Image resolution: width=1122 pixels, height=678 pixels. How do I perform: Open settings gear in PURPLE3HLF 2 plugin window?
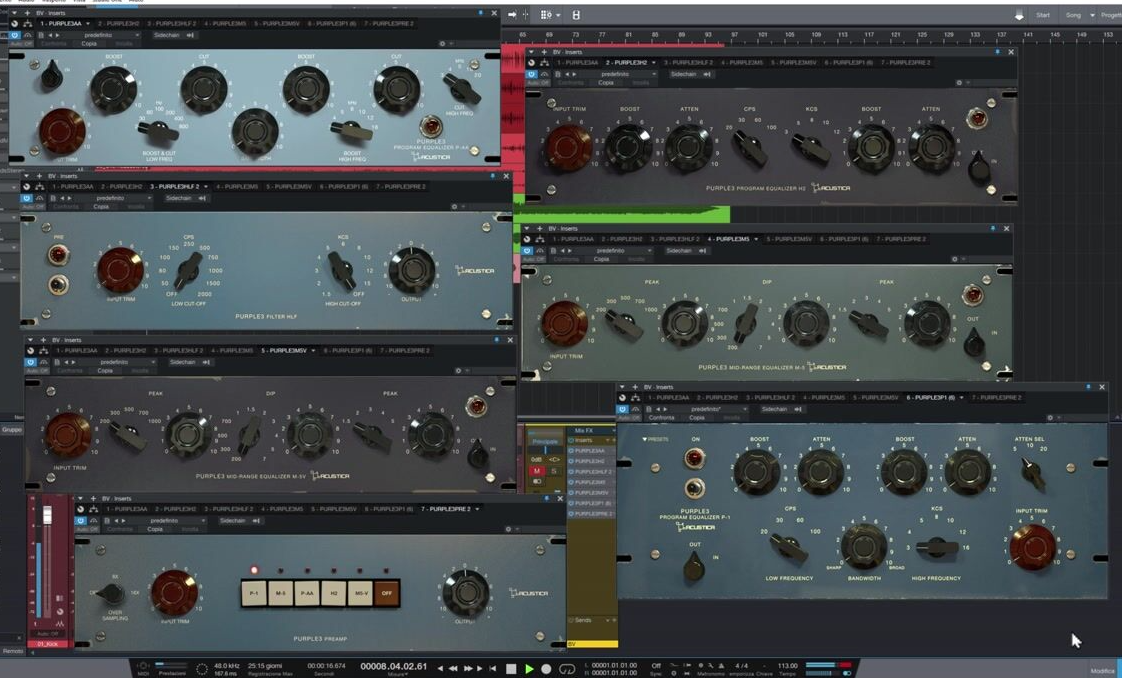[454, 207]
